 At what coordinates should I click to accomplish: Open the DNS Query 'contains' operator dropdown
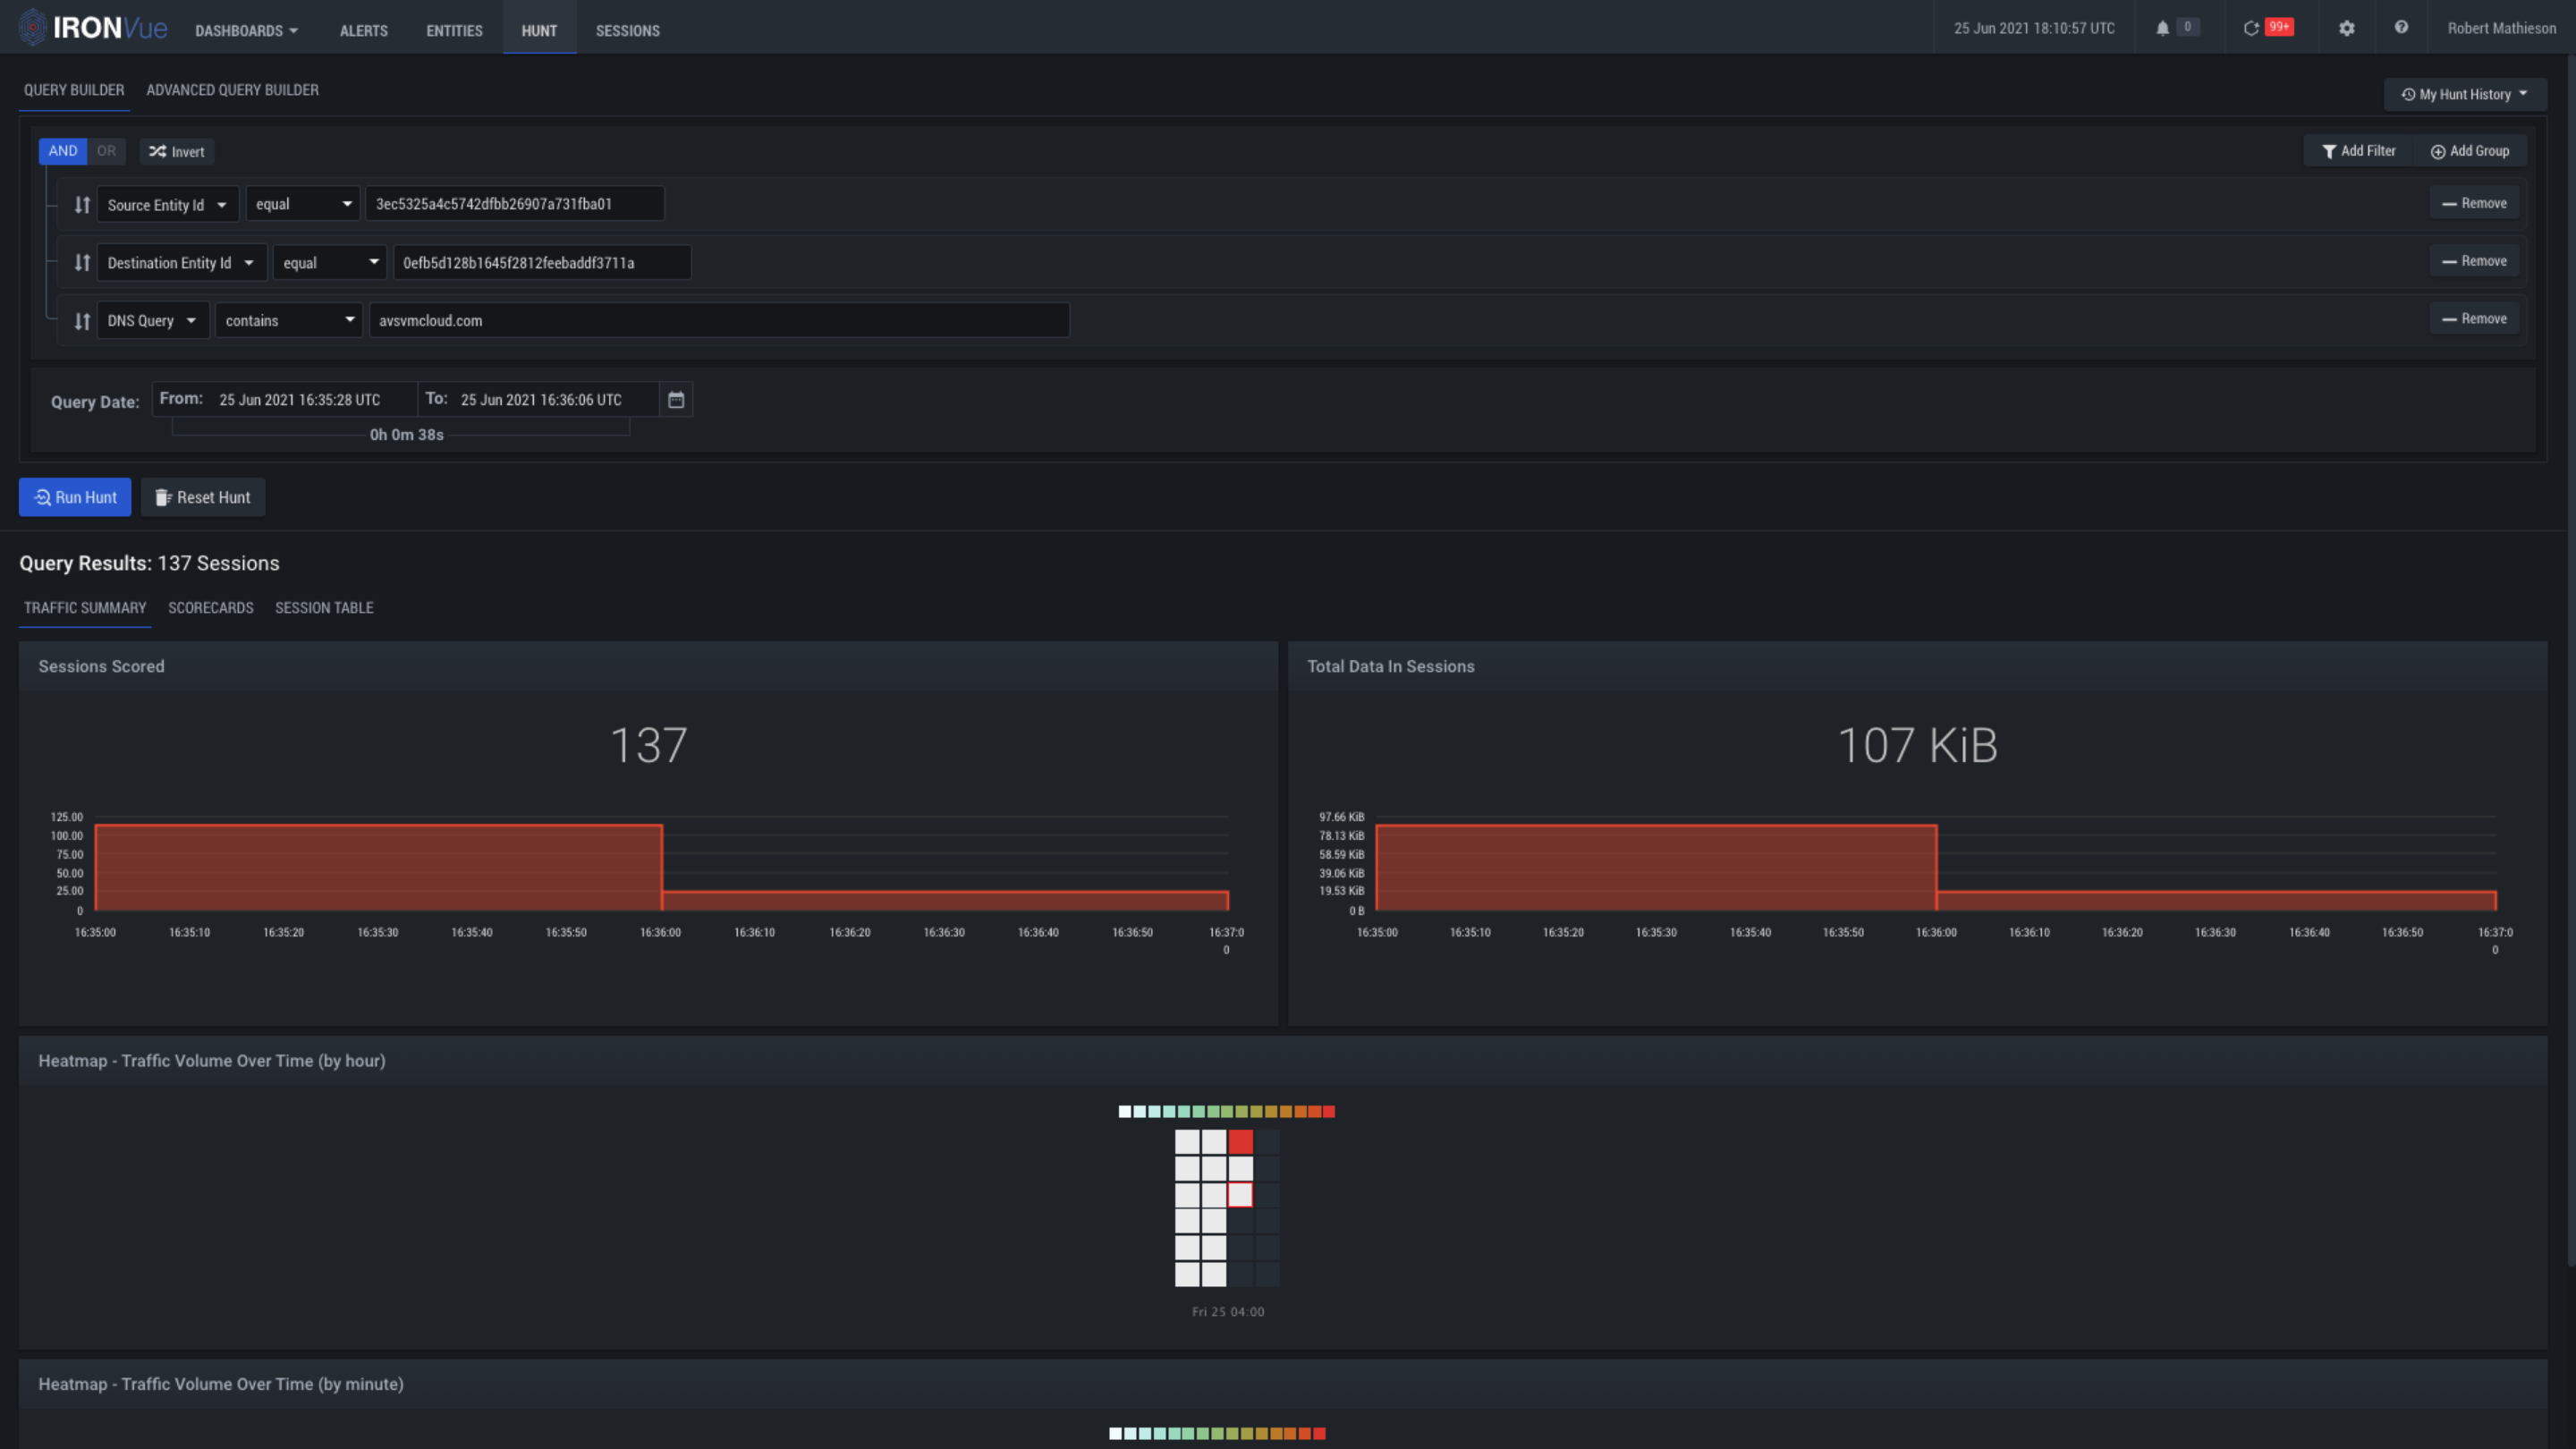tap(289, 321)
